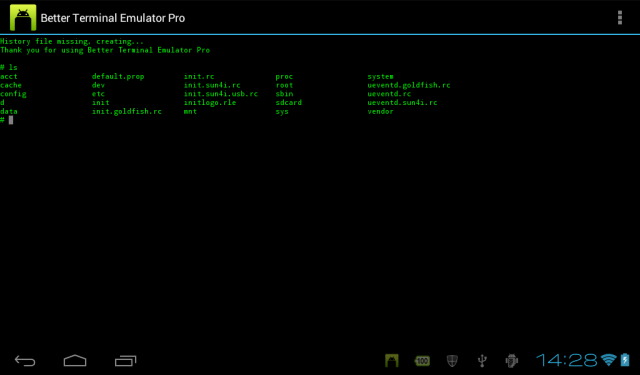Tap the Android debugging notification icon
Screen dimensions: 640x375
[511, 361]
